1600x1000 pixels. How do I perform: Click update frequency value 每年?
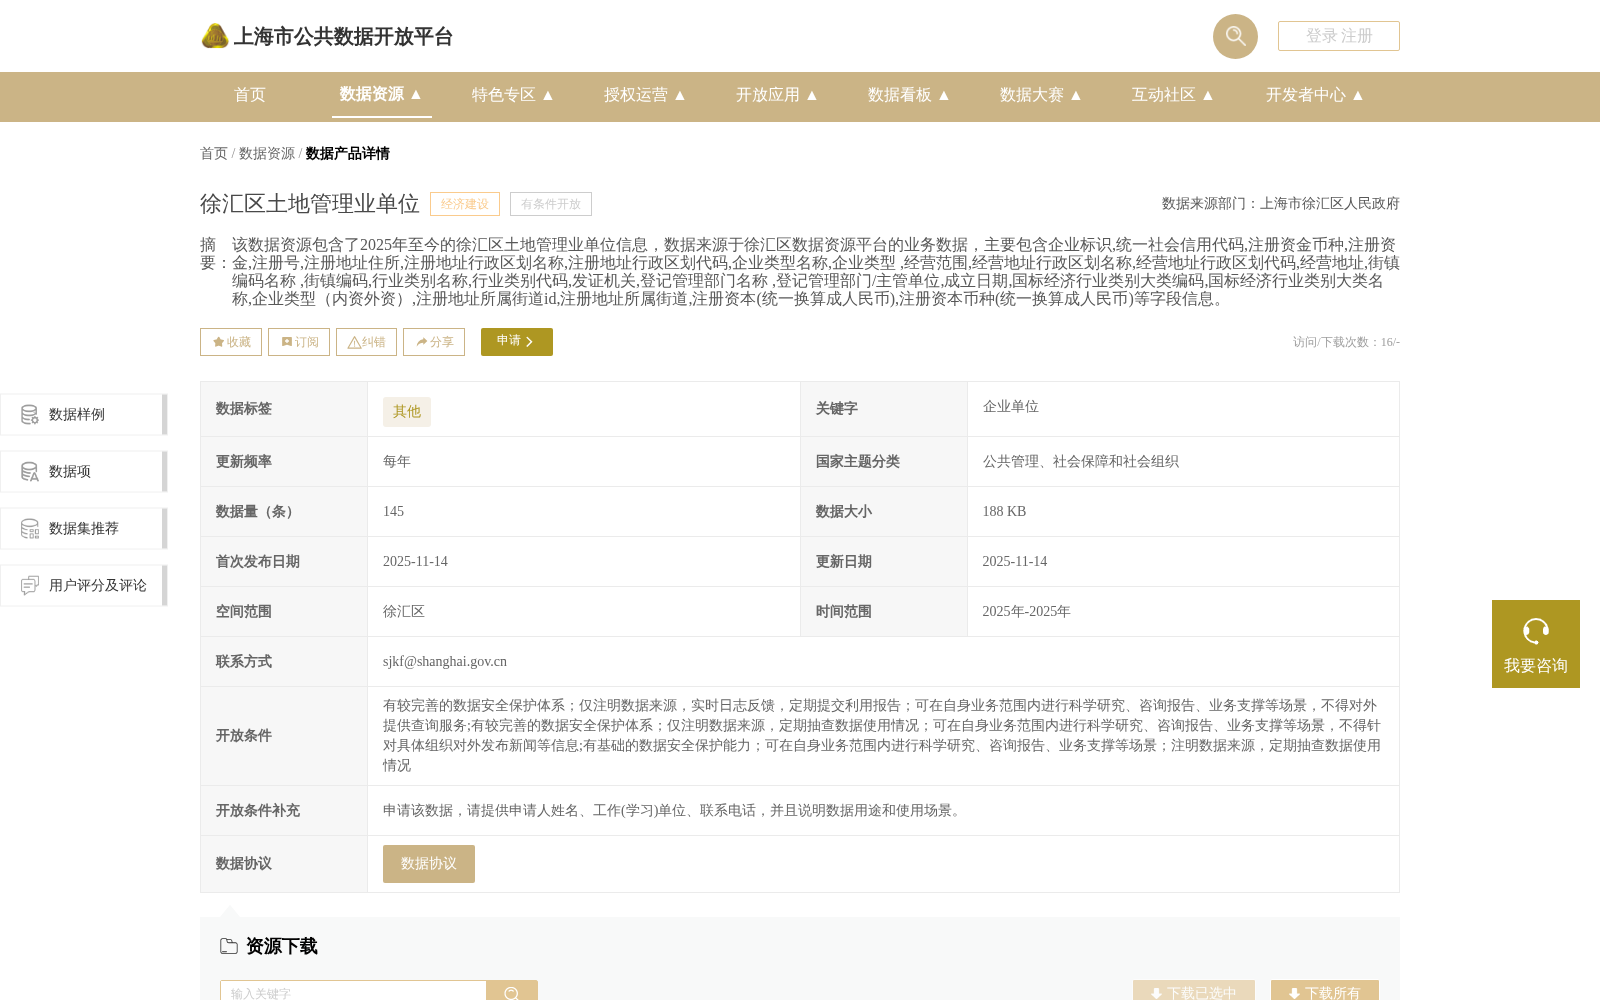pyautogui.click(x=397, y=462)
